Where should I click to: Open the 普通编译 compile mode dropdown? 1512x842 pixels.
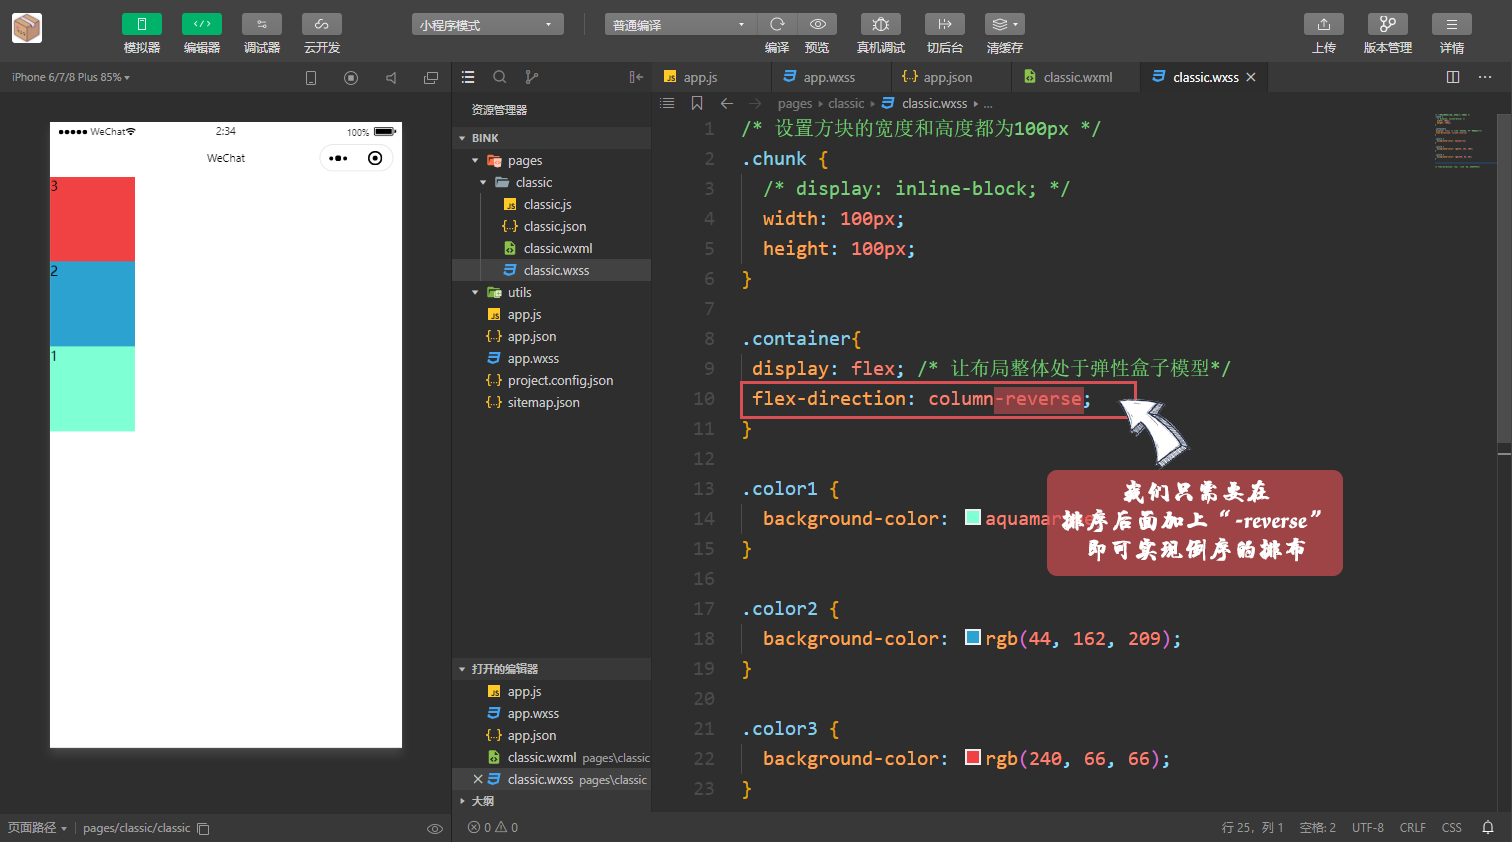tap(680, 23)
